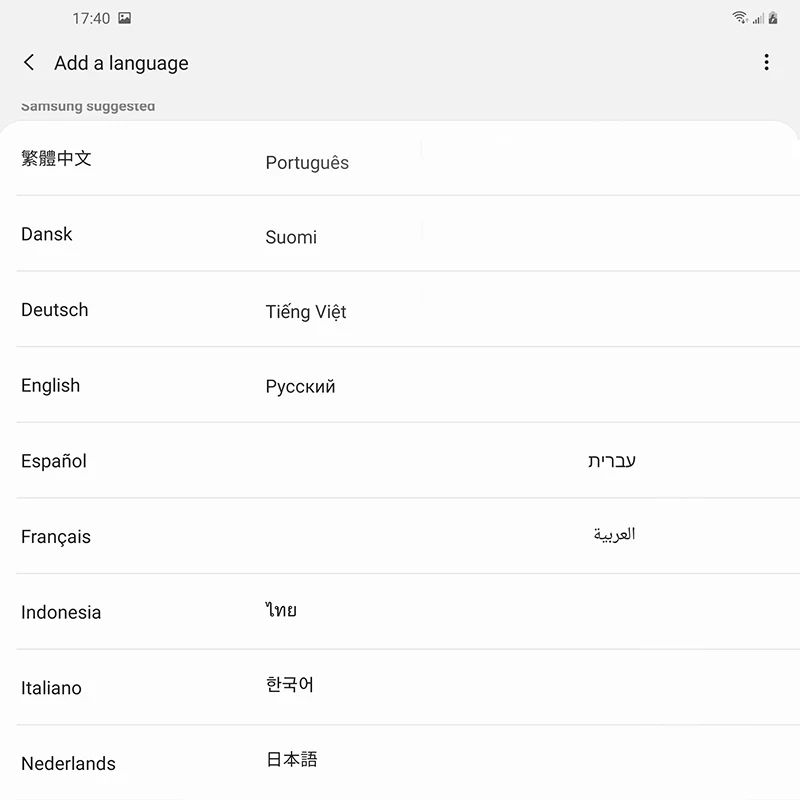The image size is (800, 800).
Task: Select Nederlands language
Action: [x=68, y=763]
